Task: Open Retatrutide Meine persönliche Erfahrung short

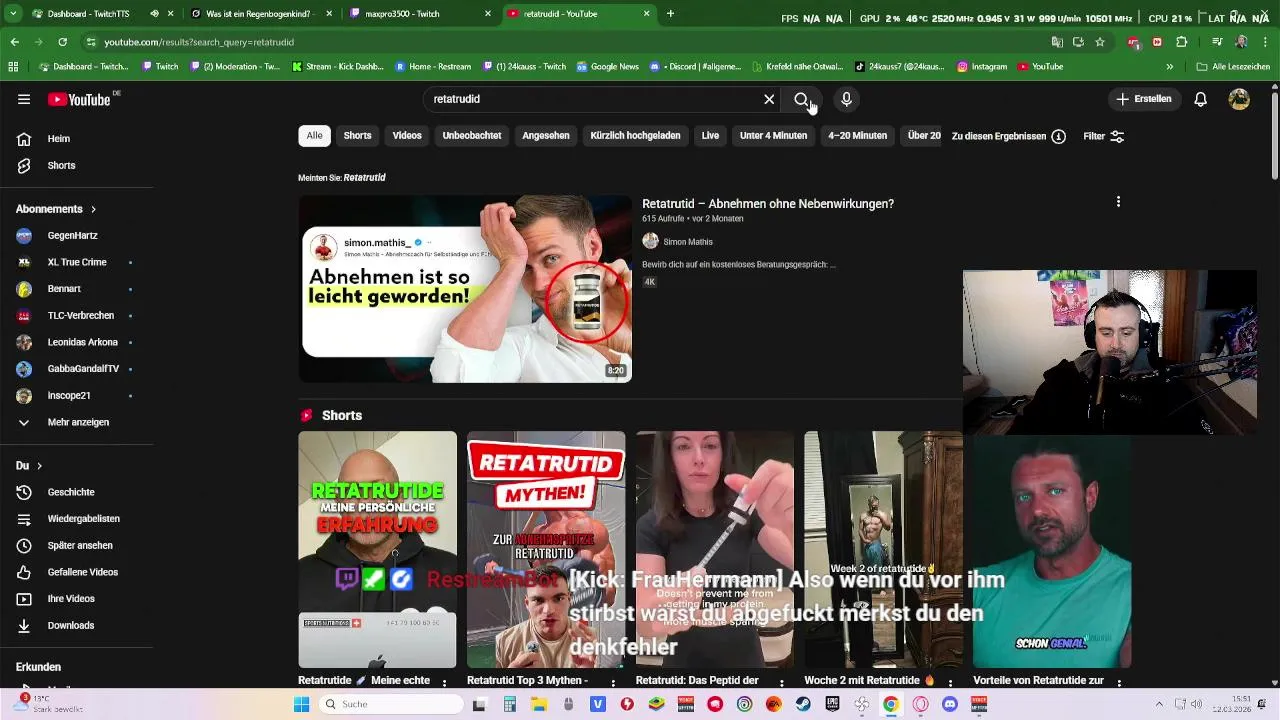Action: point(377,549)
